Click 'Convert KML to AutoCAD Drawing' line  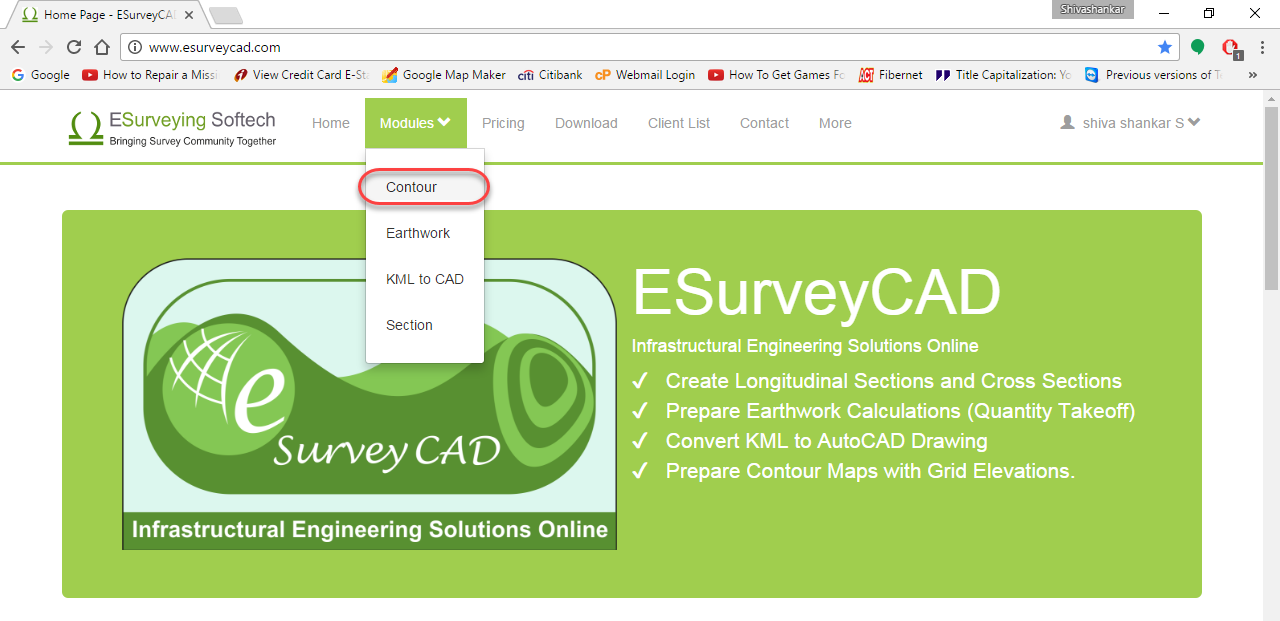[x=826, y=441]
